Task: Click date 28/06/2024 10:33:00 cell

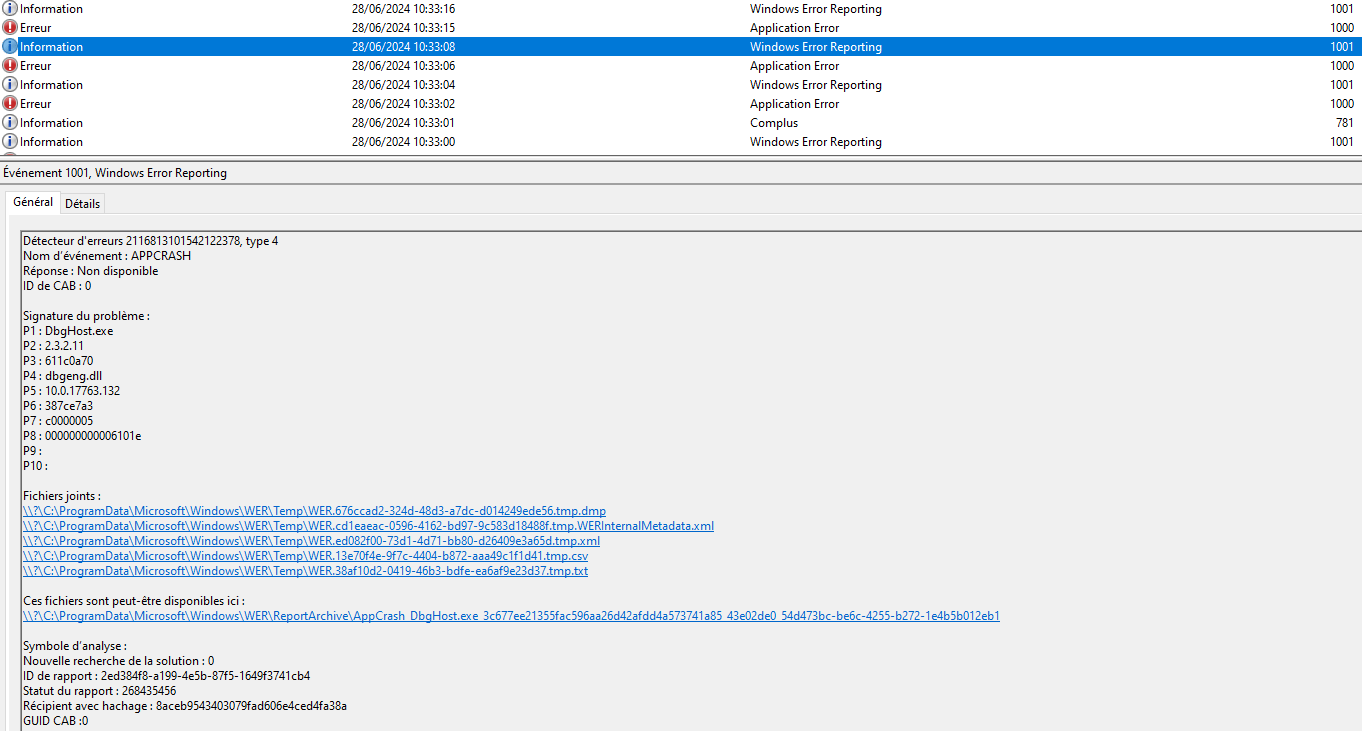Action: tap(403, 142)
